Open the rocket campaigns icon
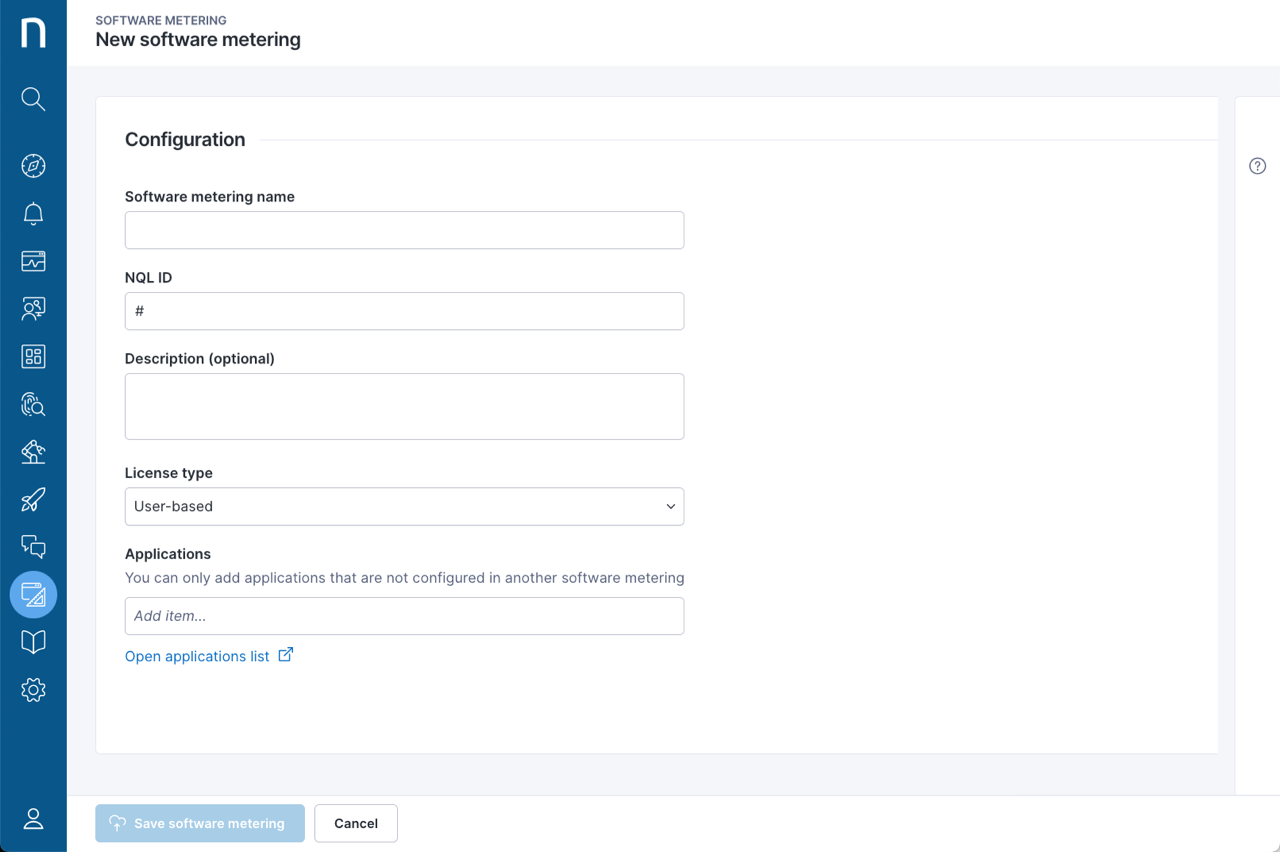The width and height of the screenshot is (1280, 852). [33, 499]
